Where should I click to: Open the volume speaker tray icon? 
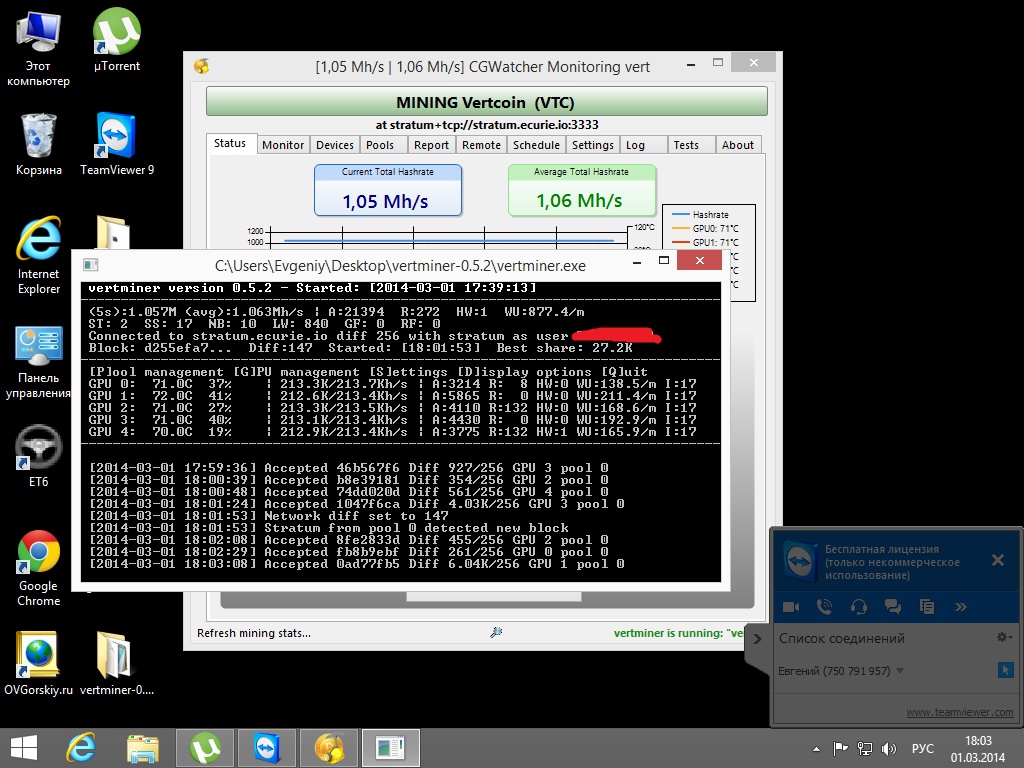[x=889, y=748]
